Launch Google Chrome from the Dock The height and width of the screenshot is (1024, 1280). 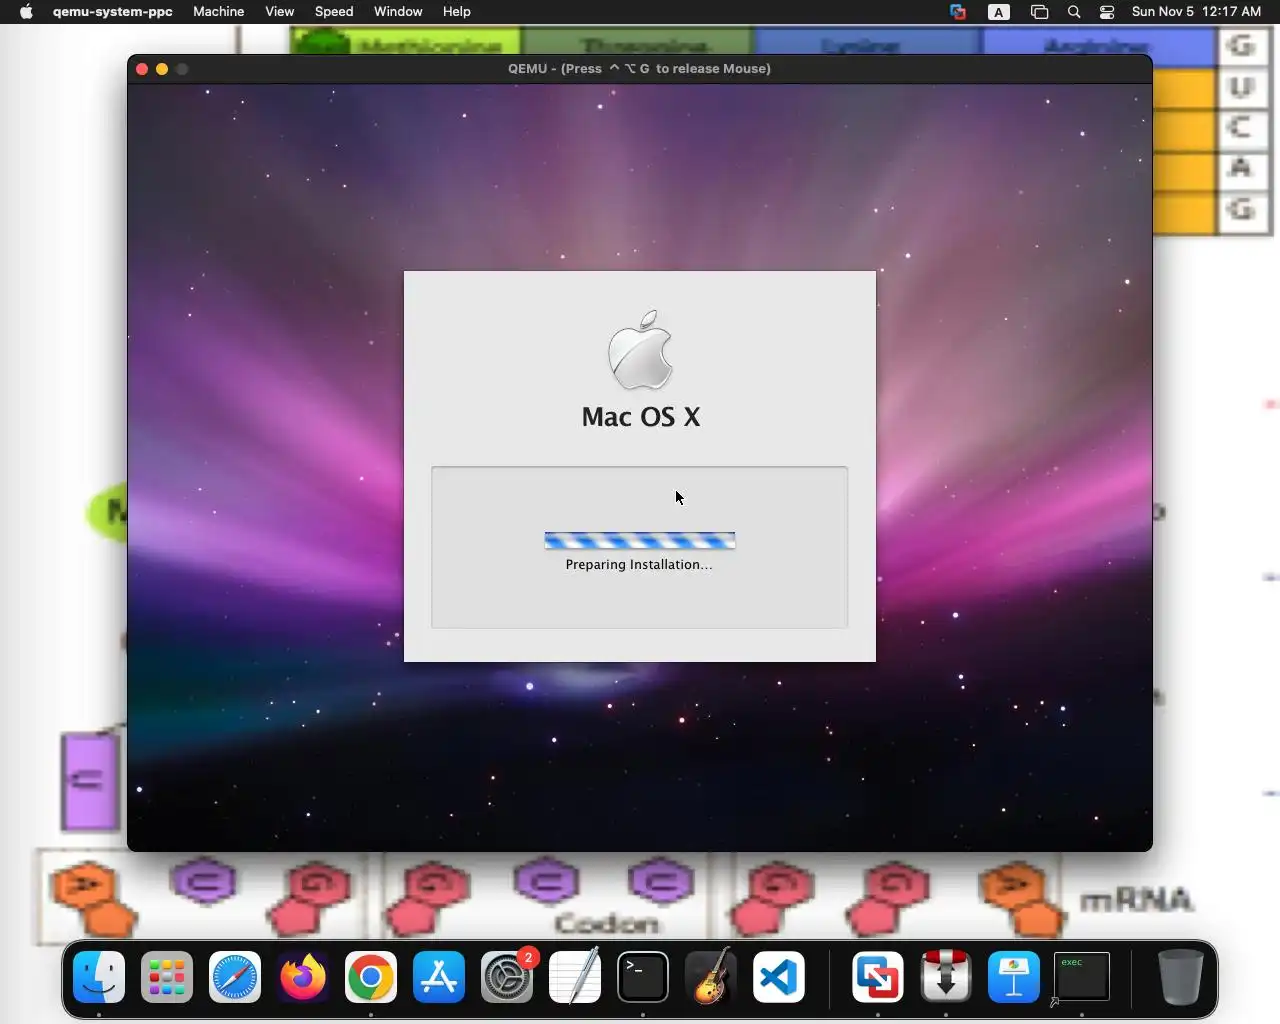tap(371, 976)
